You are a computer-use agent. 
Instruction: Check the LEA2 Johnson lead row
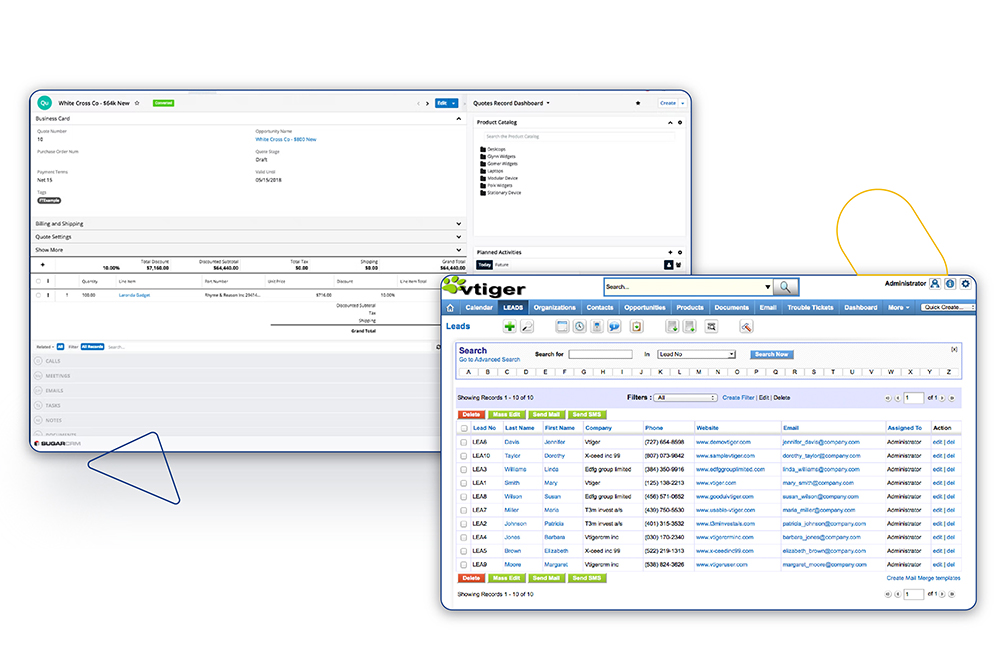pos(464,524)
